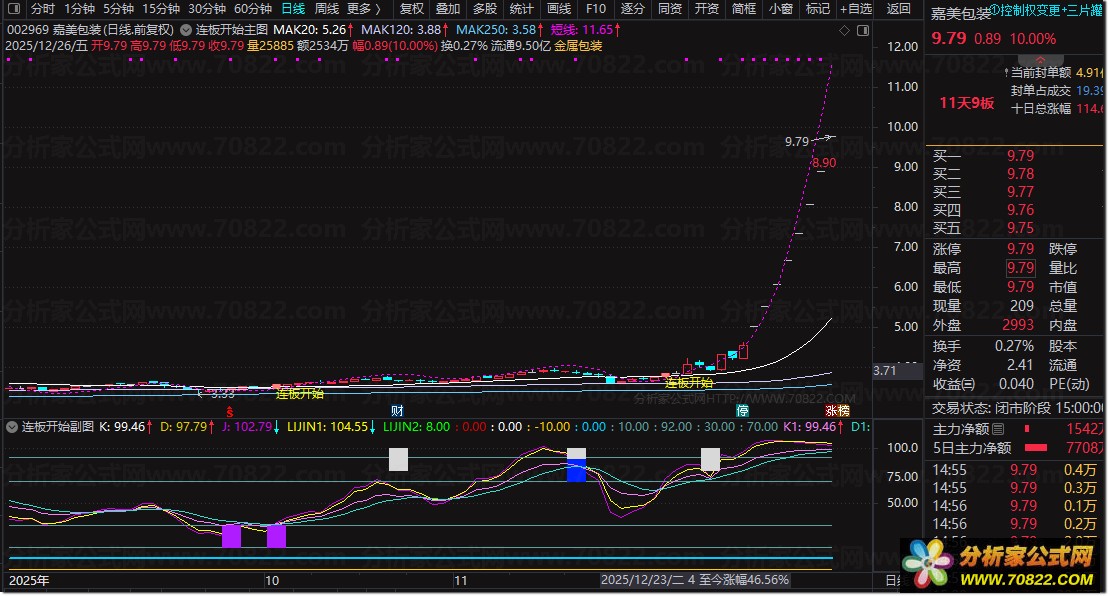
Task: Toggle the sidebar panel icon at top-left
Action: click(13, 8)
